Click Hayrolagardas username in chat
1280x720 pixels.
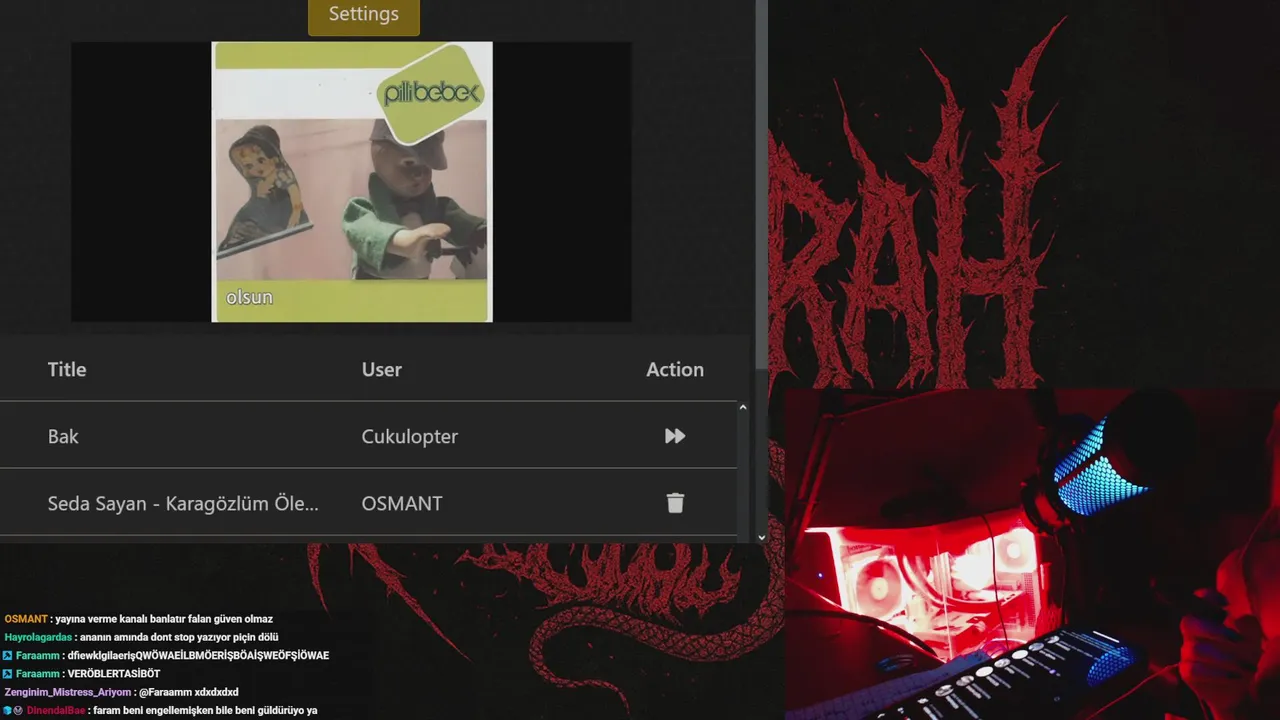click(x=38, y=637)
